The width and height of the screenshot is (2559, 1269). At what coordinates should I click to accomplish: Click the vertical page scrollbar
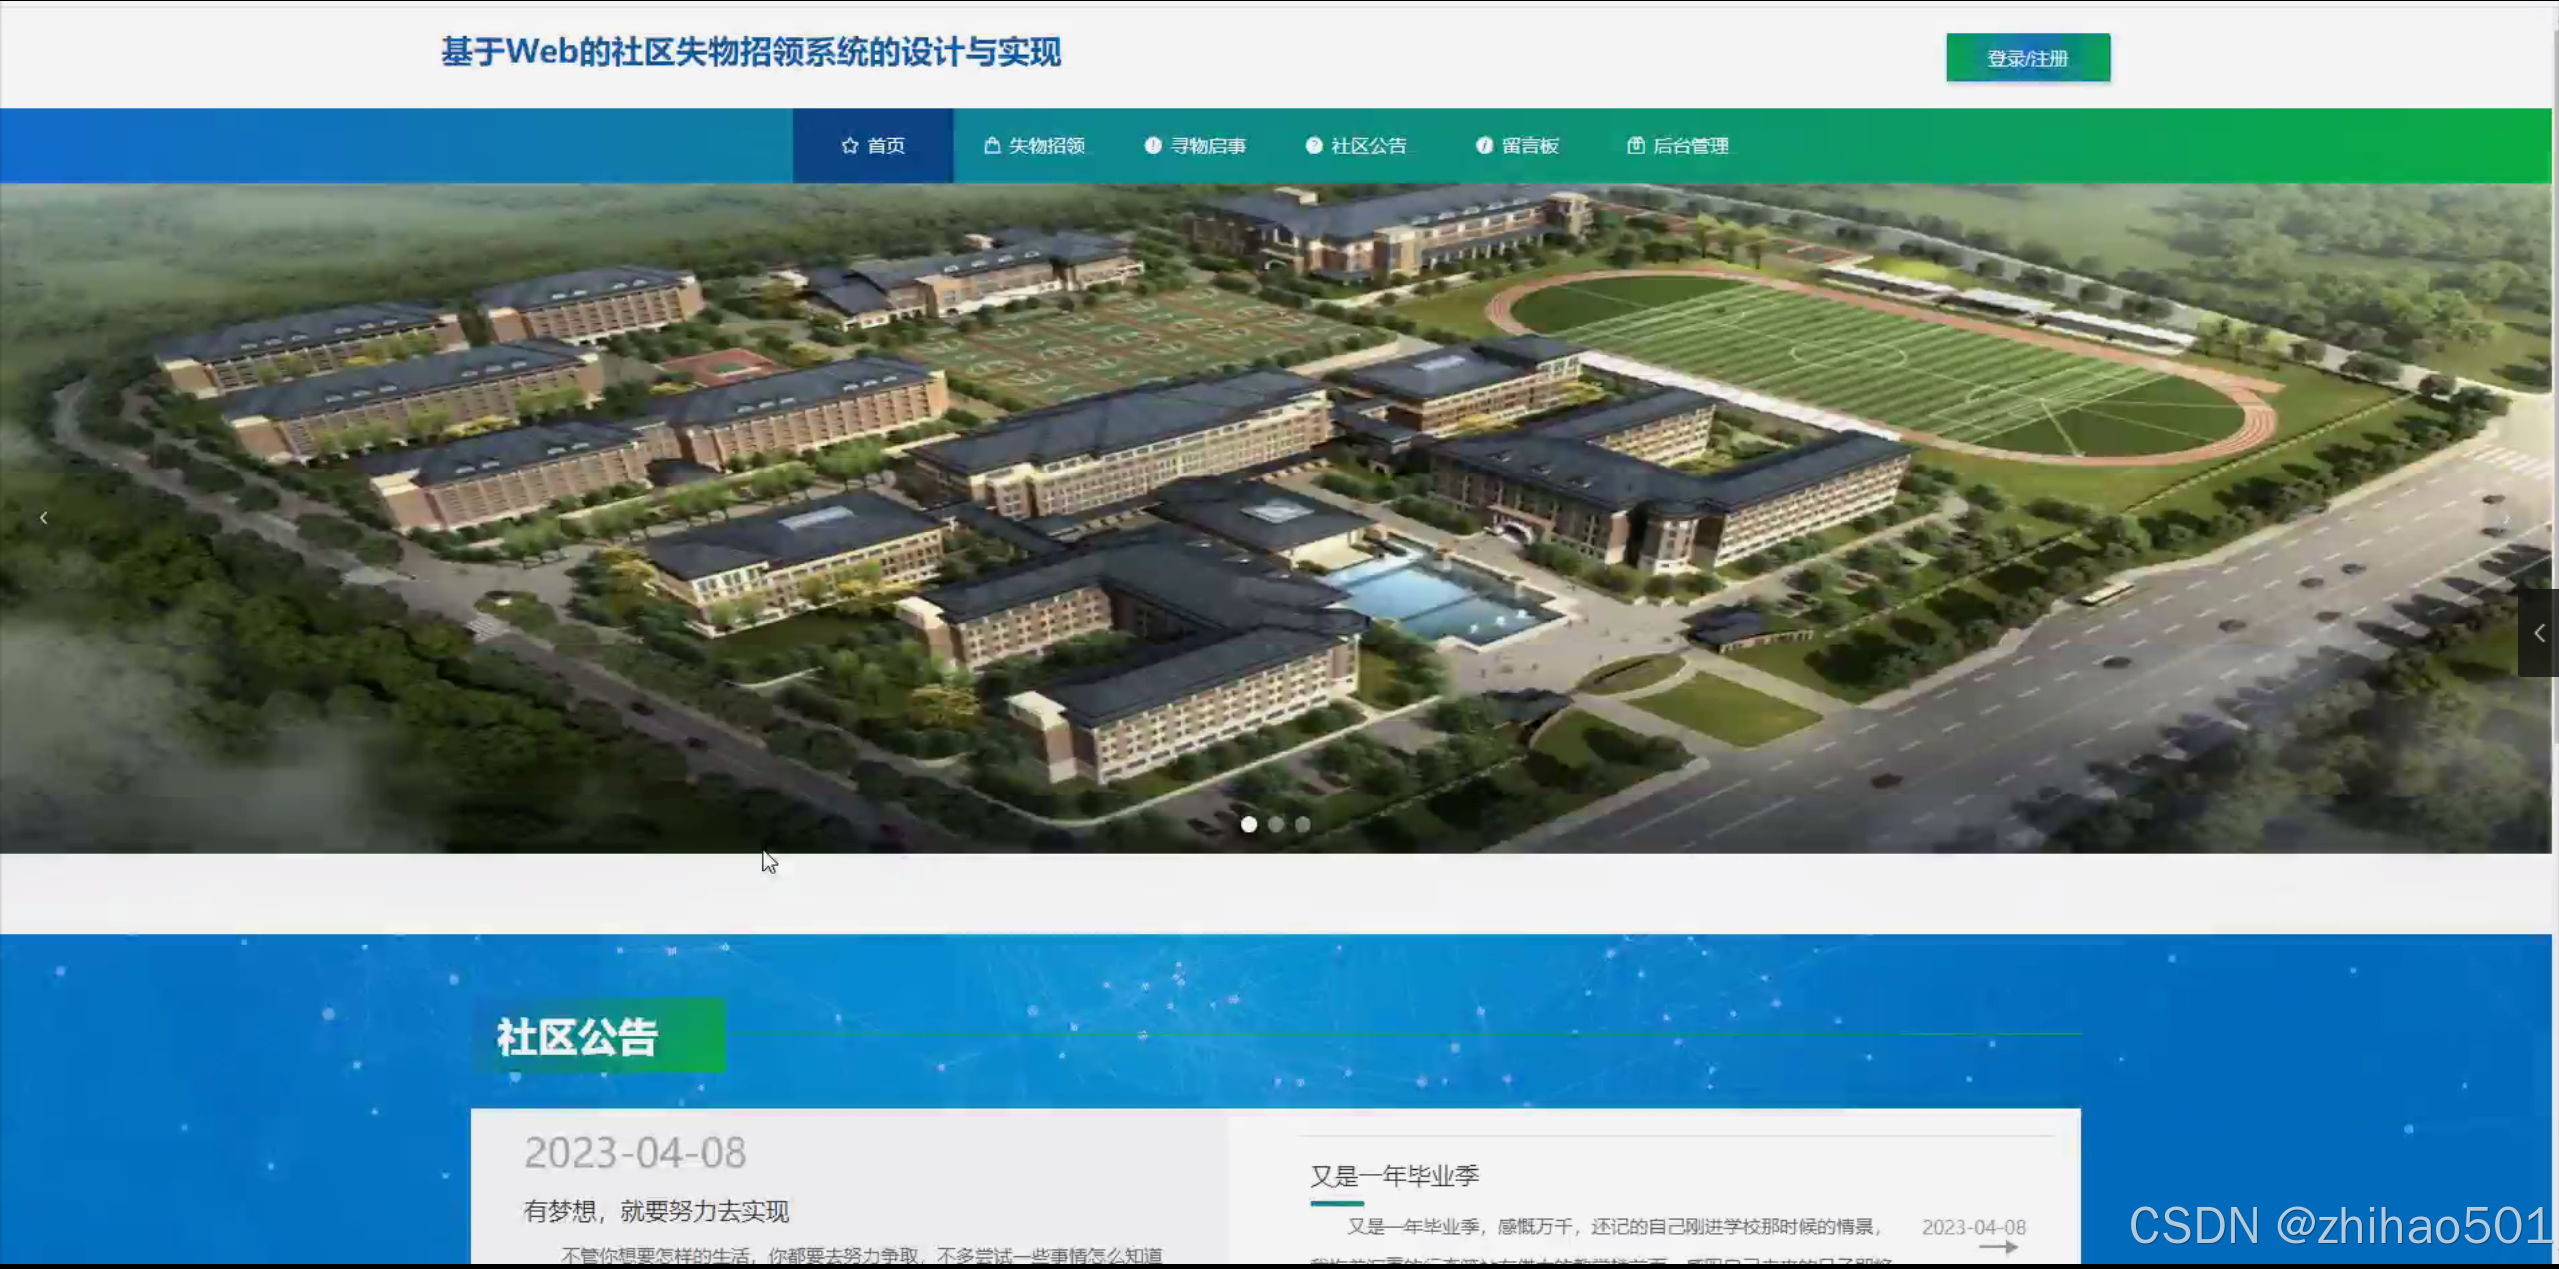point(2555,400)
